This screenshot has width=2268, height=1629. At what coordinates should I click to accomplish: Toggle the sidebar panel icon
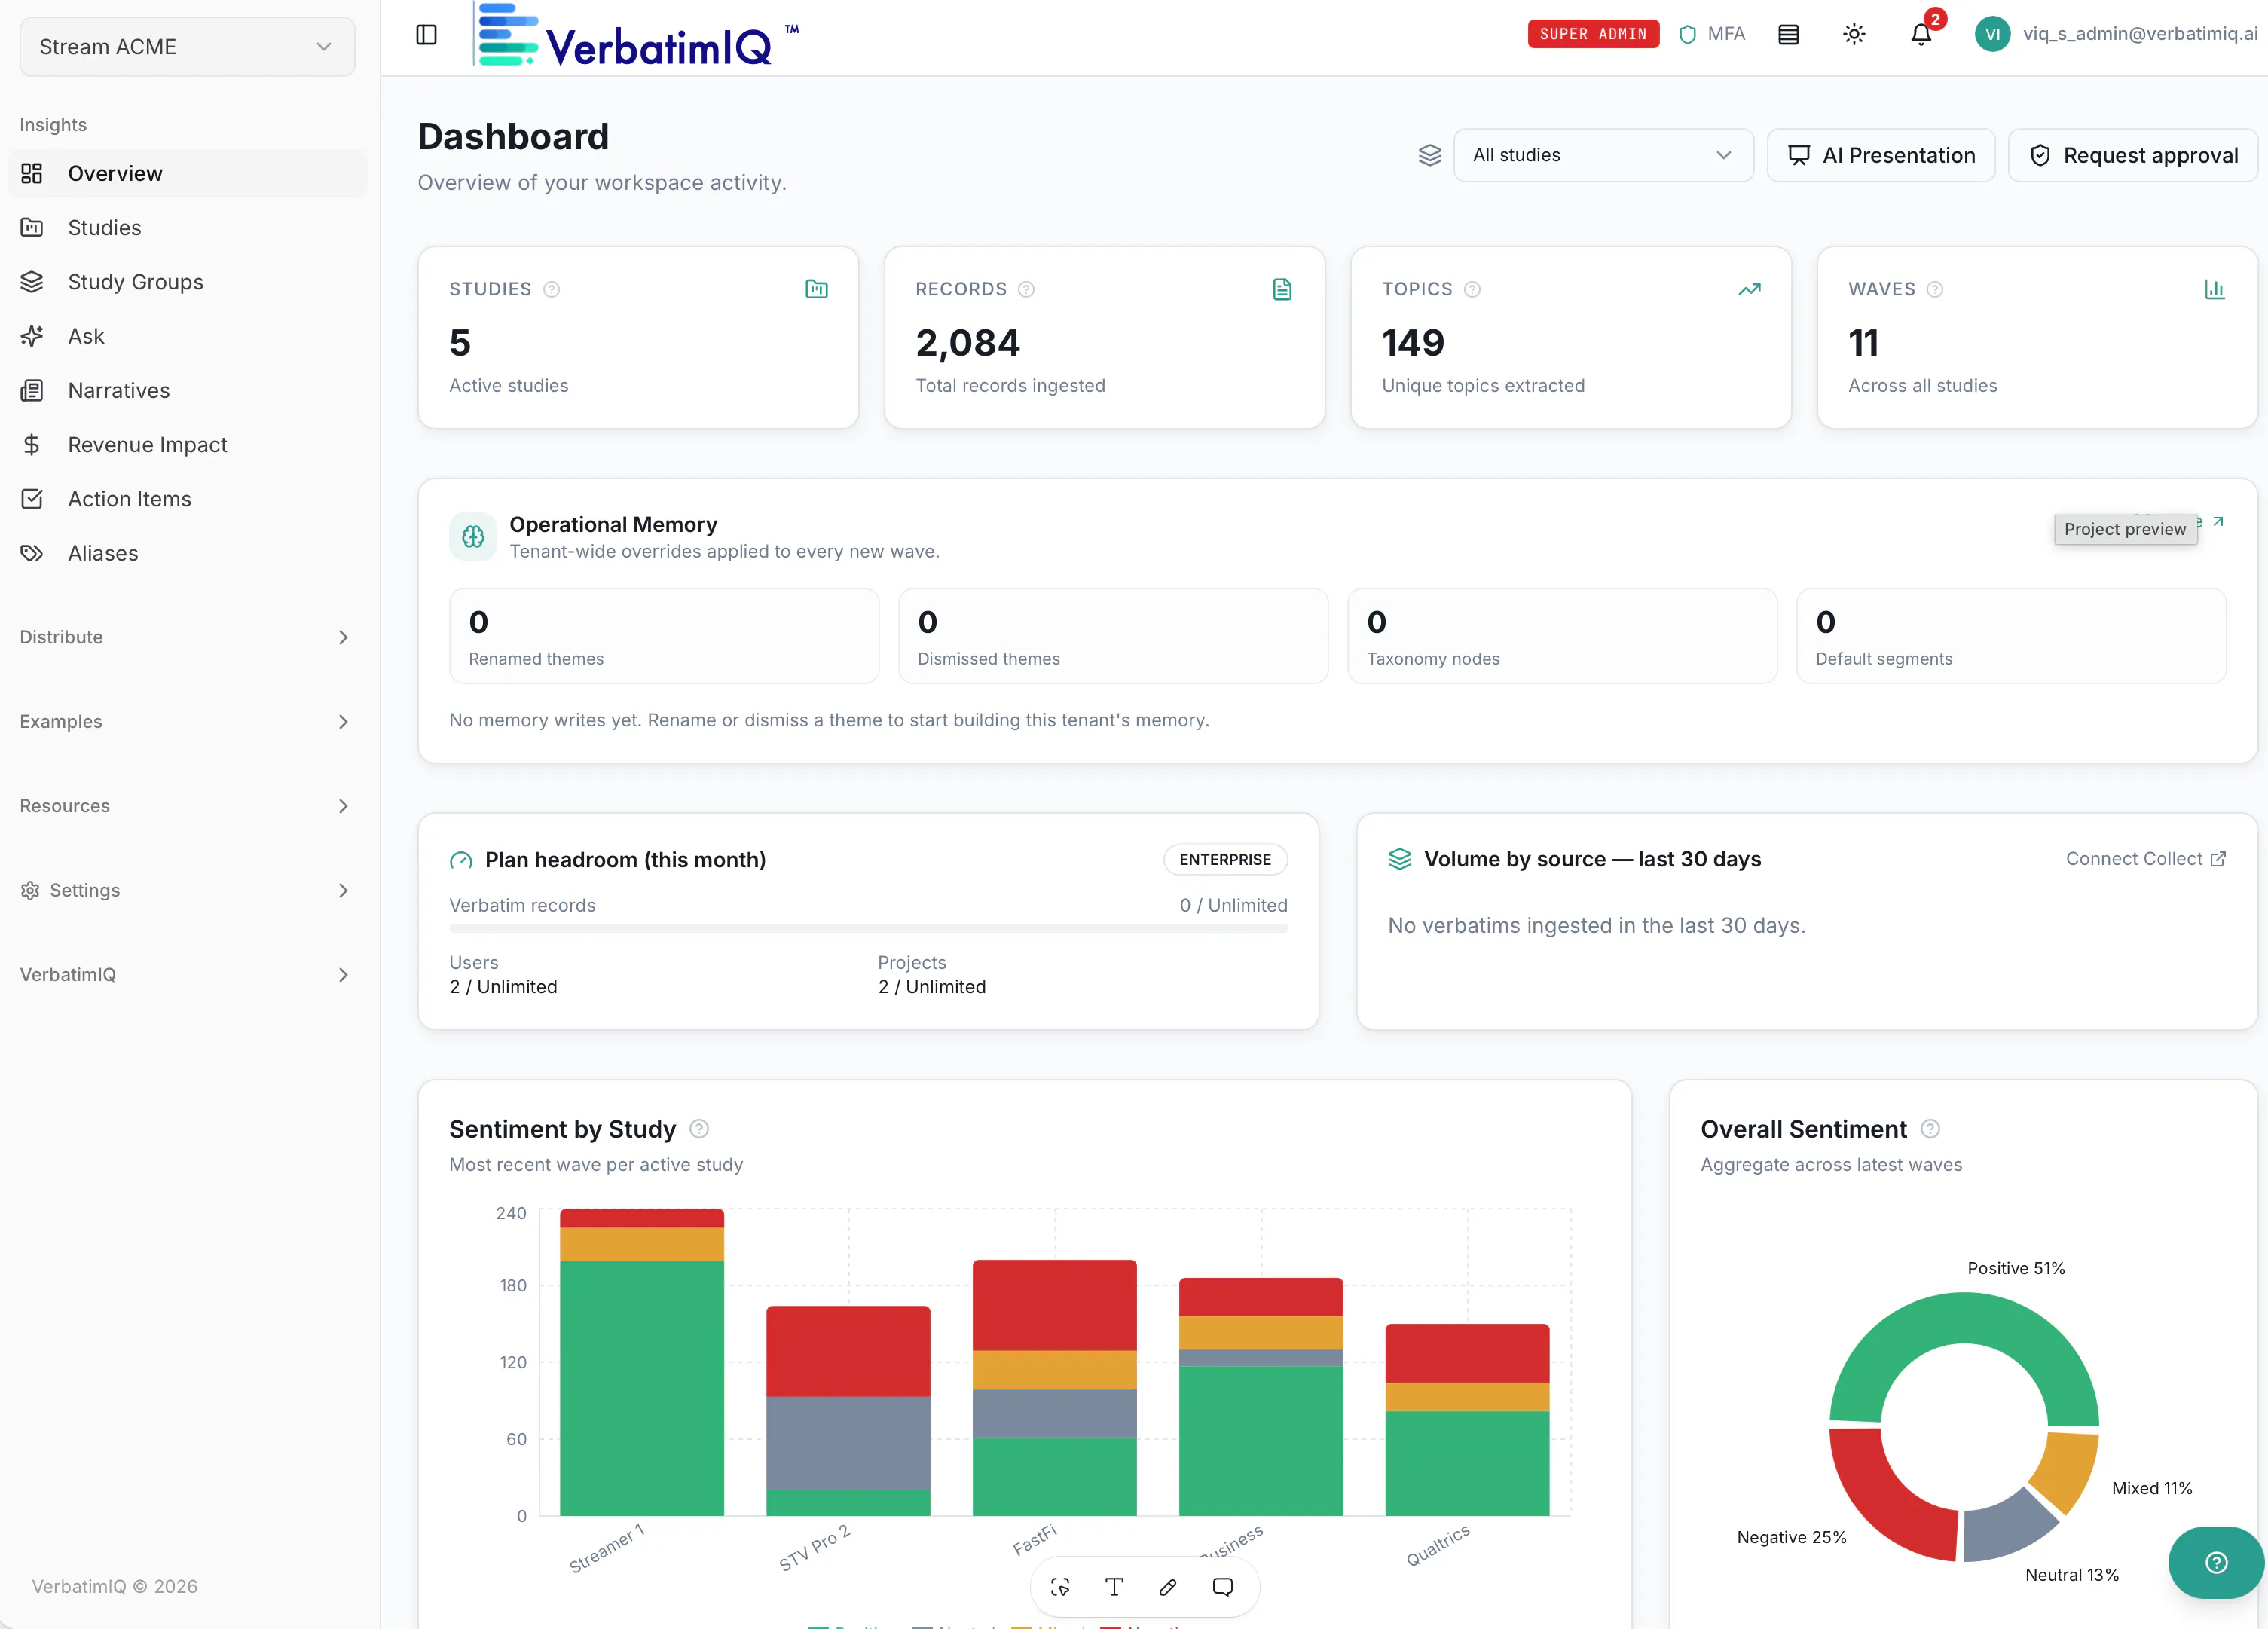[x=426, y=35]
